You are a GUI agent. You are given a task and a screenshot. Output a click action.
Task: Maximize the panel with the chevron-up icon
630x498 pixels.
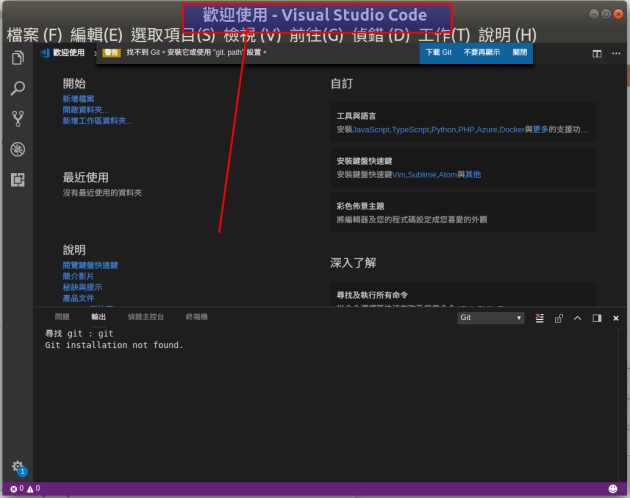pos(577,318)
